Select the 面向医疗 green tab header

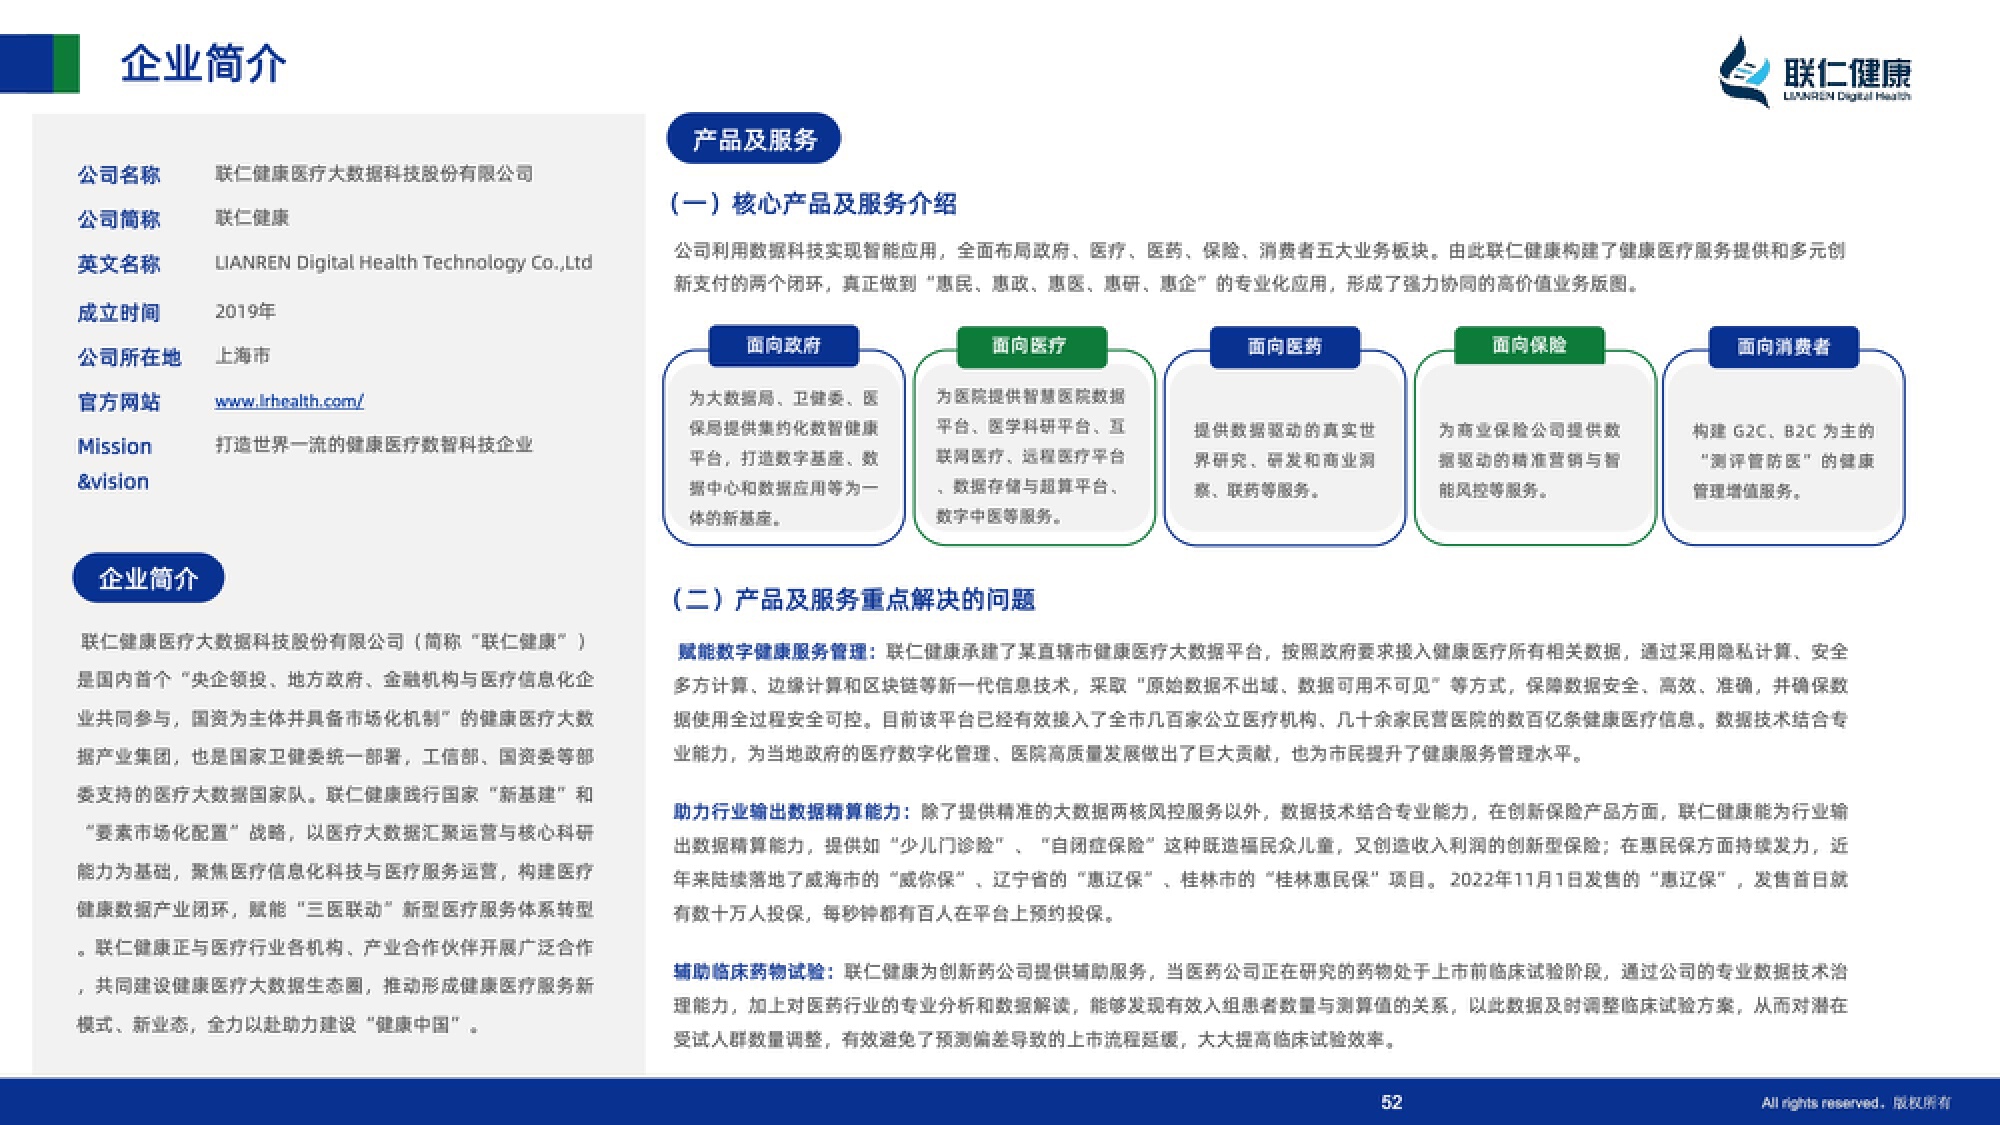pos(1031,345)
